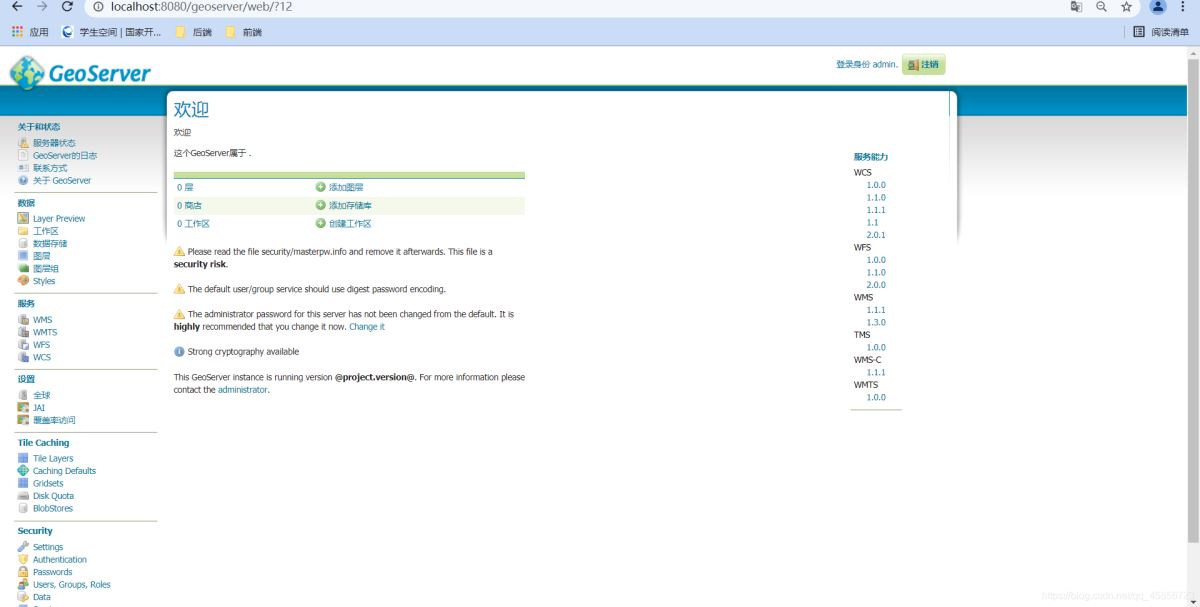Click the Caching Defaults globe icon
The image size is (1200, 607).
coord(23,471)
